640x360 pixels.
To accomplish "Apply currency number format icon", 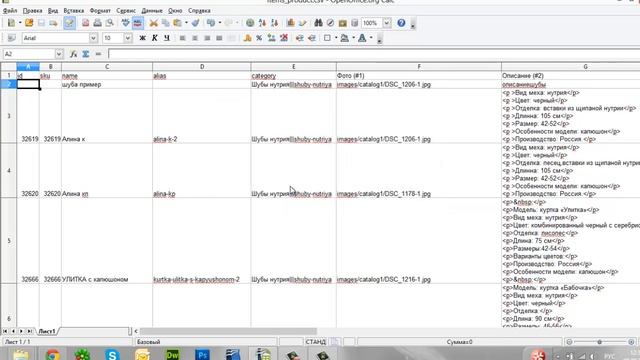I will click(247, 38).
